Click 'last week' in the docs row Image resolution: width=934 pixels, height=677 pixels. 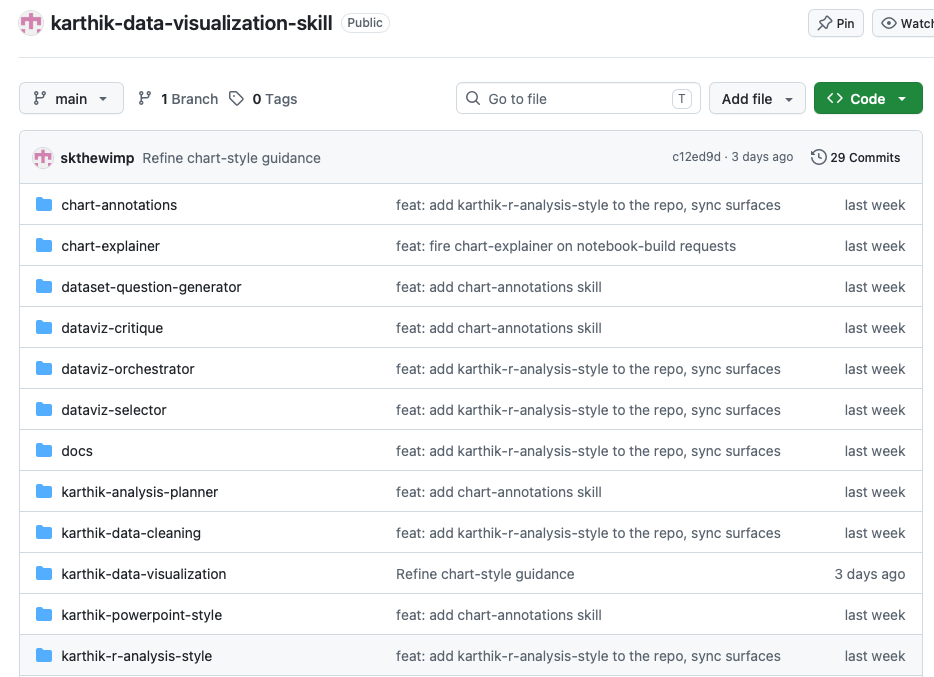pos(874,451)
